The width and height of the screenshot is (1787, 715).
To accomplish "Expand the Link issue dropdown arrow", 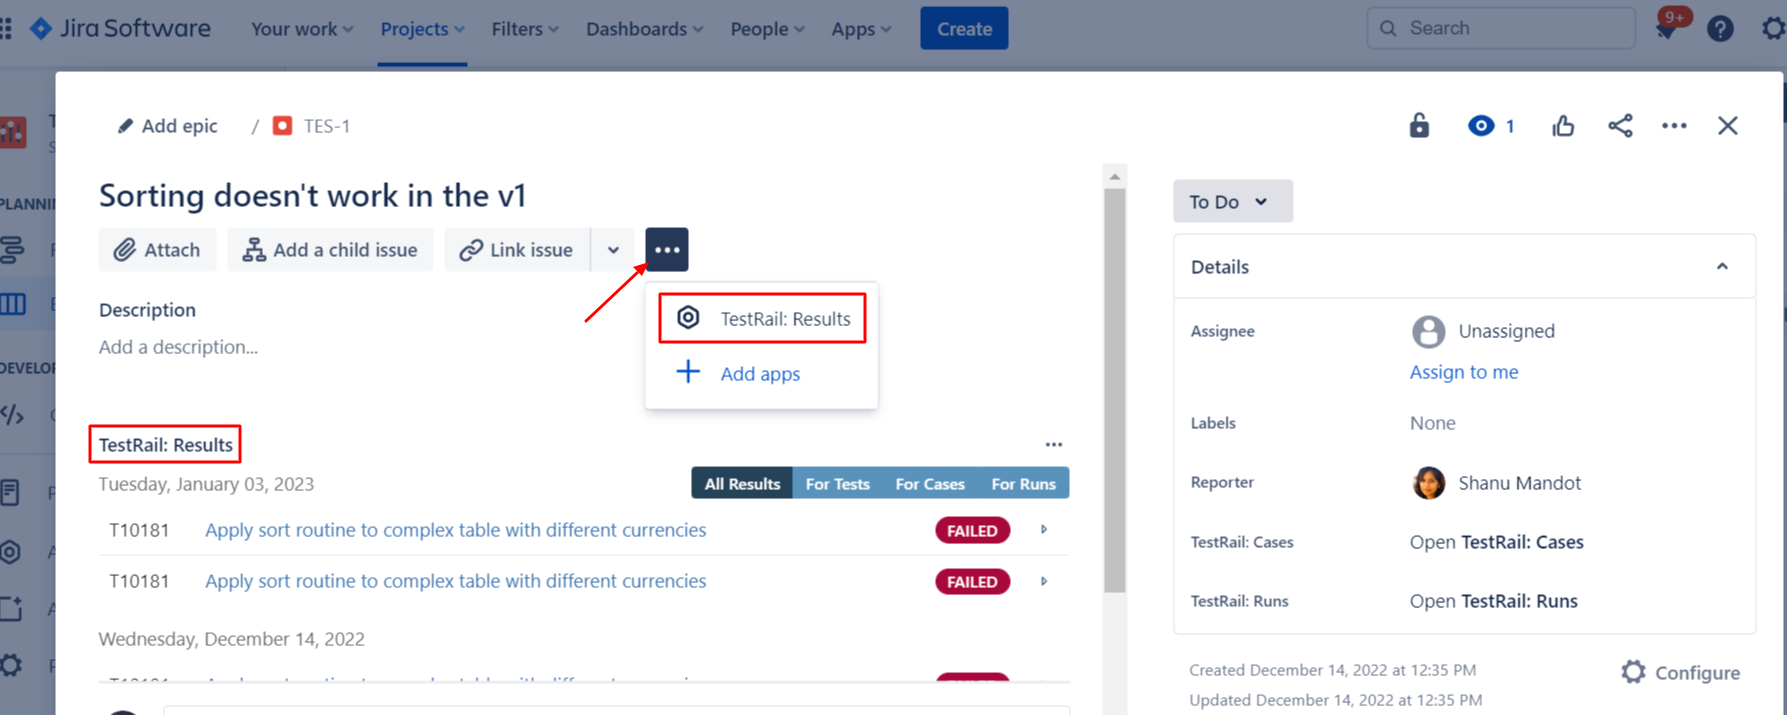I will (613, 250).
